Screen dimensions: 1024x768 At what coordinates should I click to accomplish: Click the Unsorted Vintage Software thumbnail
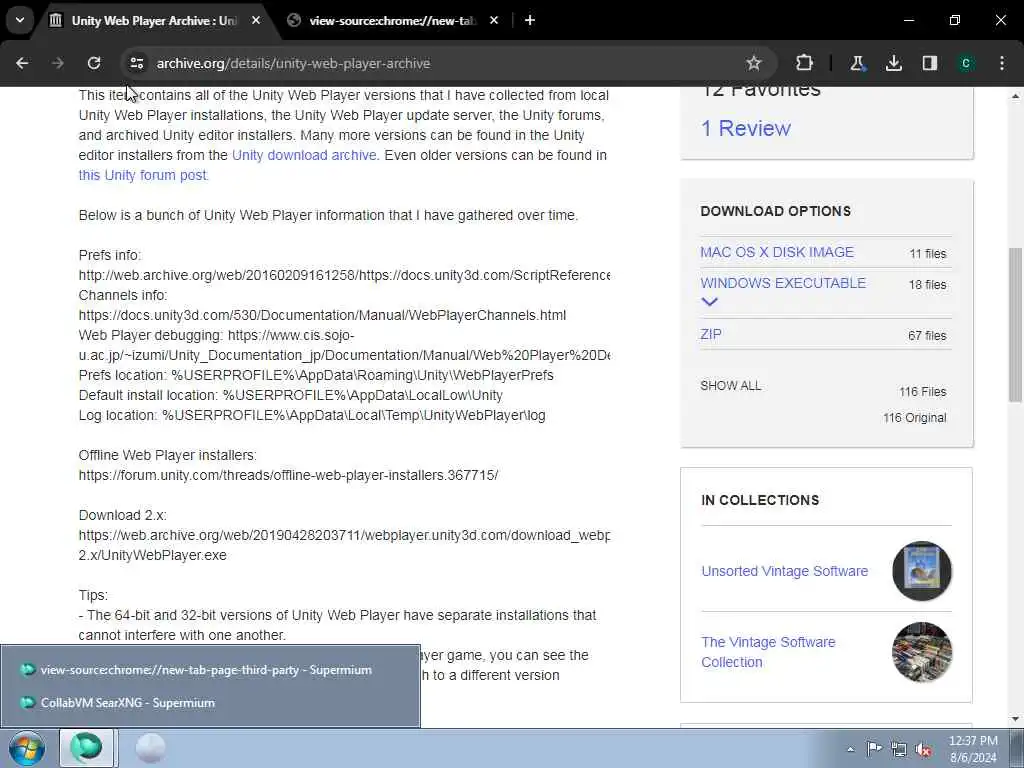[x=921, y=571]
